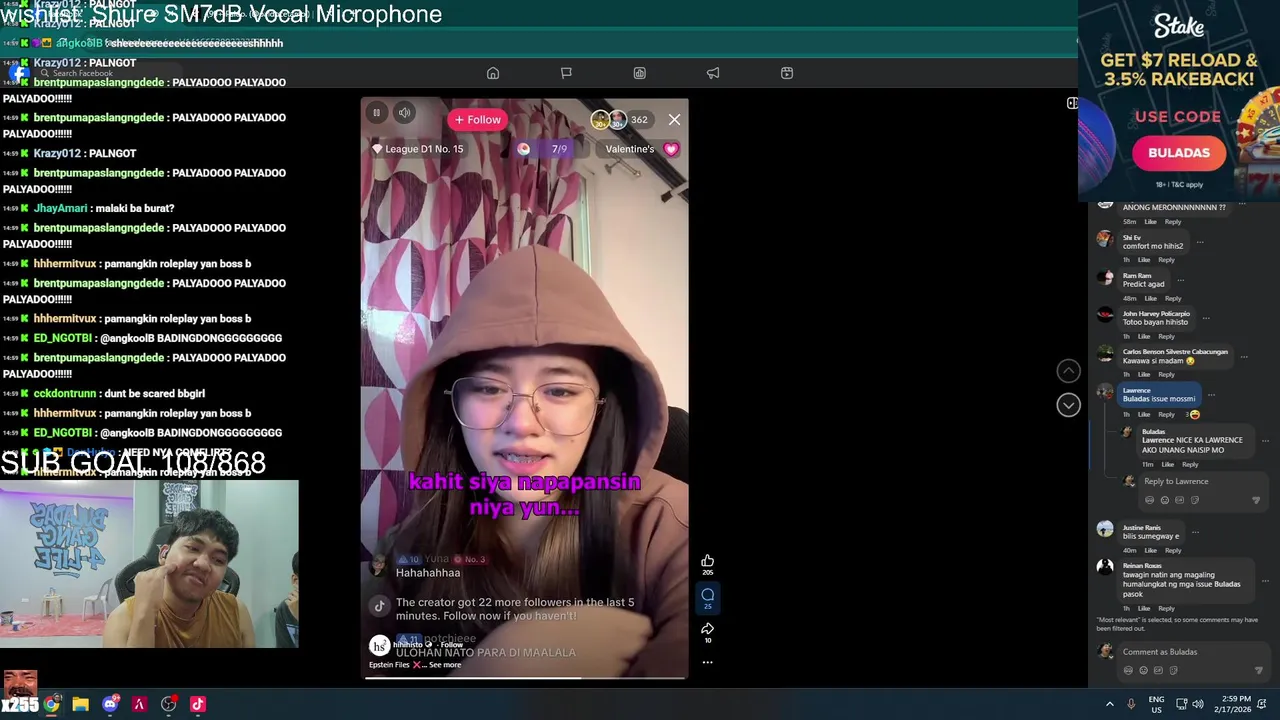The image size is (1280, 720).
Task: Open the more options ellipsis below share
Action: click(707, 662)
